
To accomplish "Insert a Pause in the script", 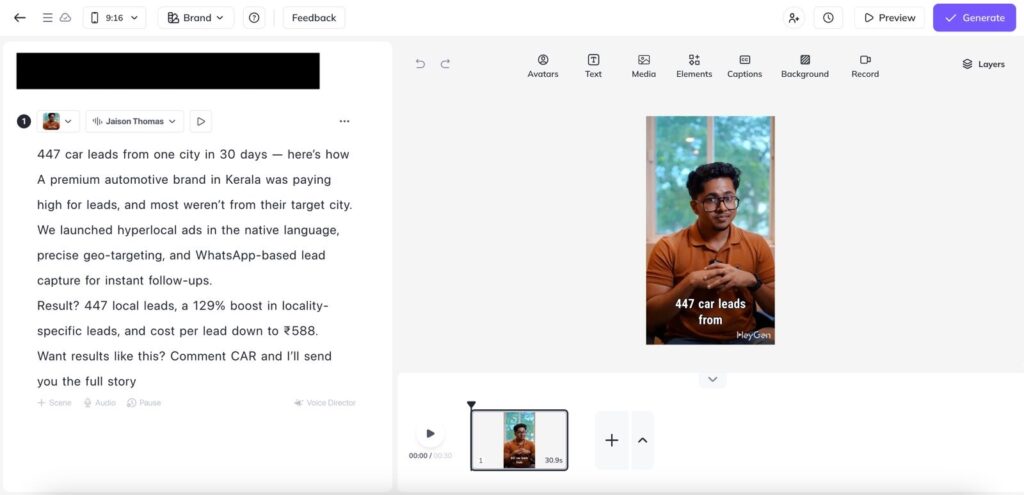I will (x=144, y=403).
